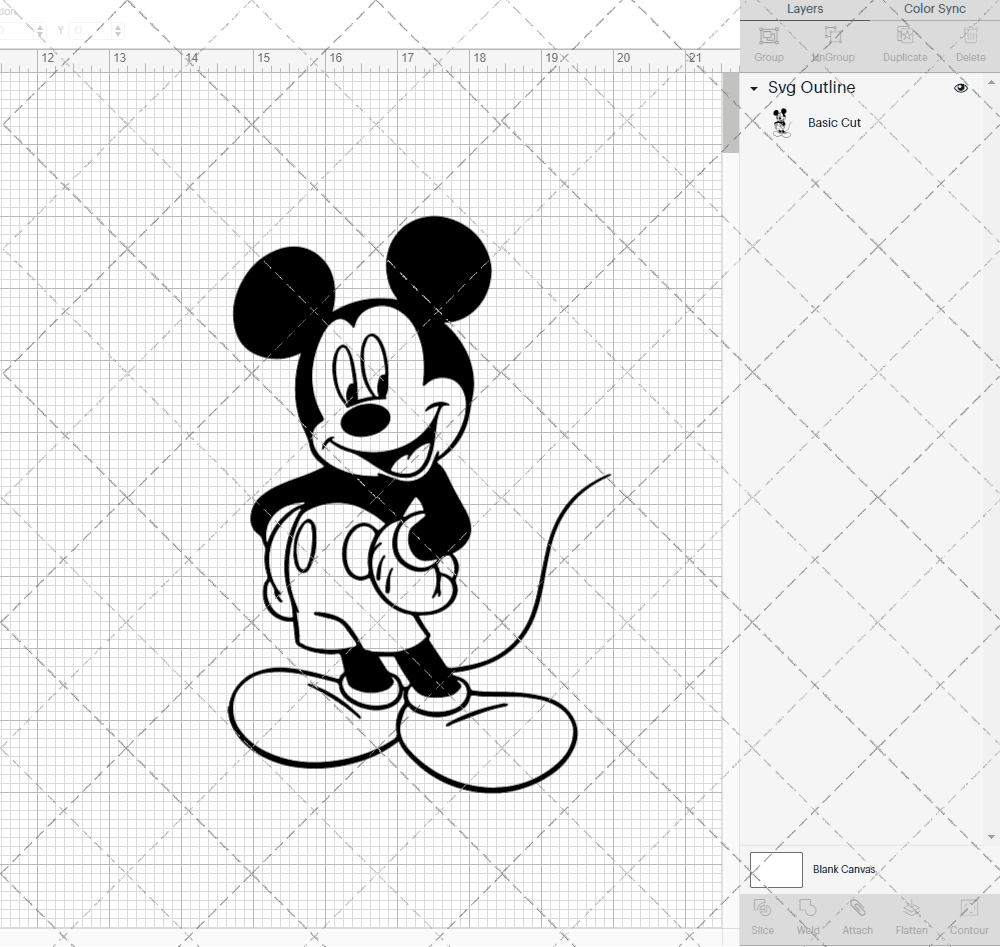Select the Svg Outline group name

(x=811, y=87)
